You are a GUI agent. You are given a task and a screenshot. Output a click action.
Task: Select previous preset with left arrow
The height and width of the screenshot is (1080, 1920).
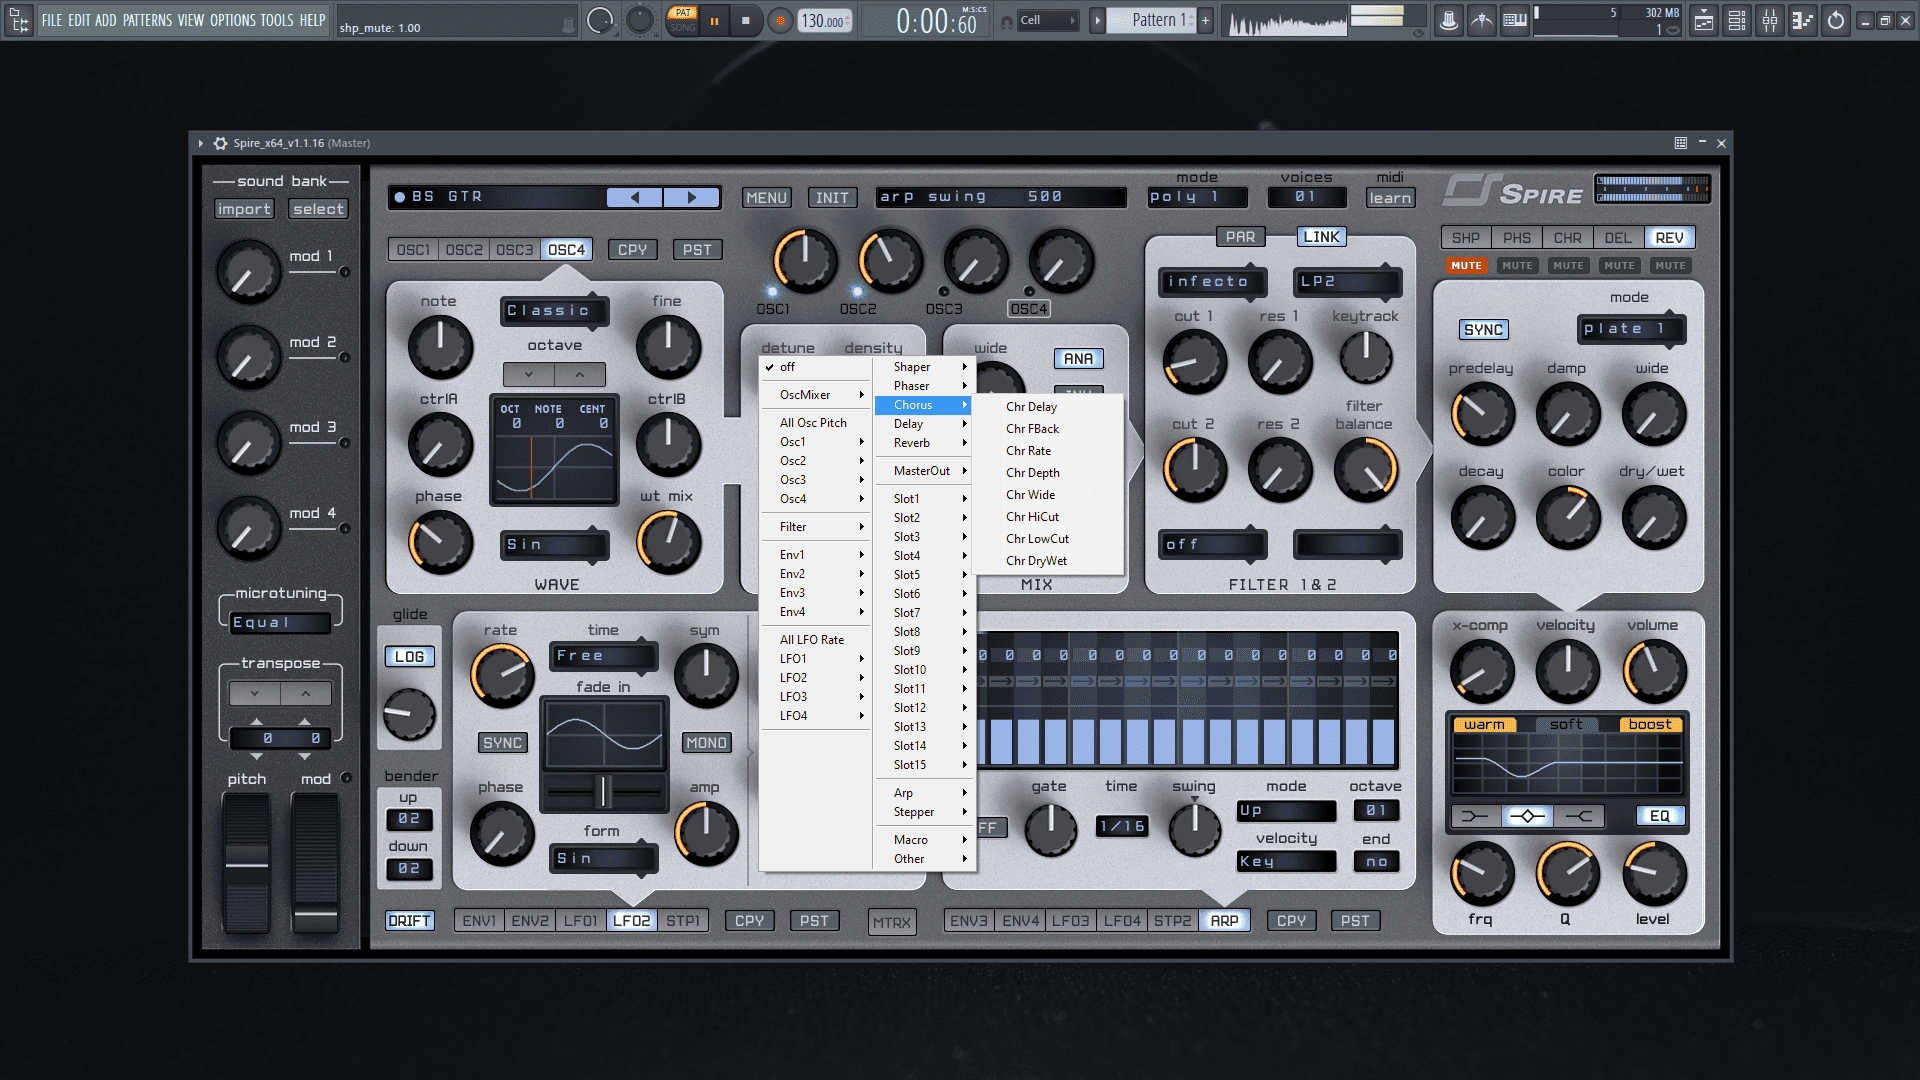[635, 197]
